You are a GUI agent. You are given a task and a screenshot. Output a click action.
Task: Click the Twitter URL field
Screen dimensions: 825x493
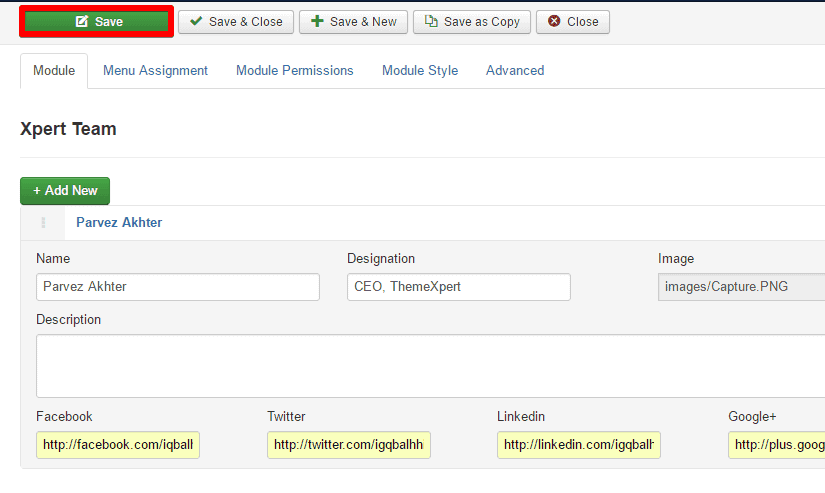pos(348,445)
